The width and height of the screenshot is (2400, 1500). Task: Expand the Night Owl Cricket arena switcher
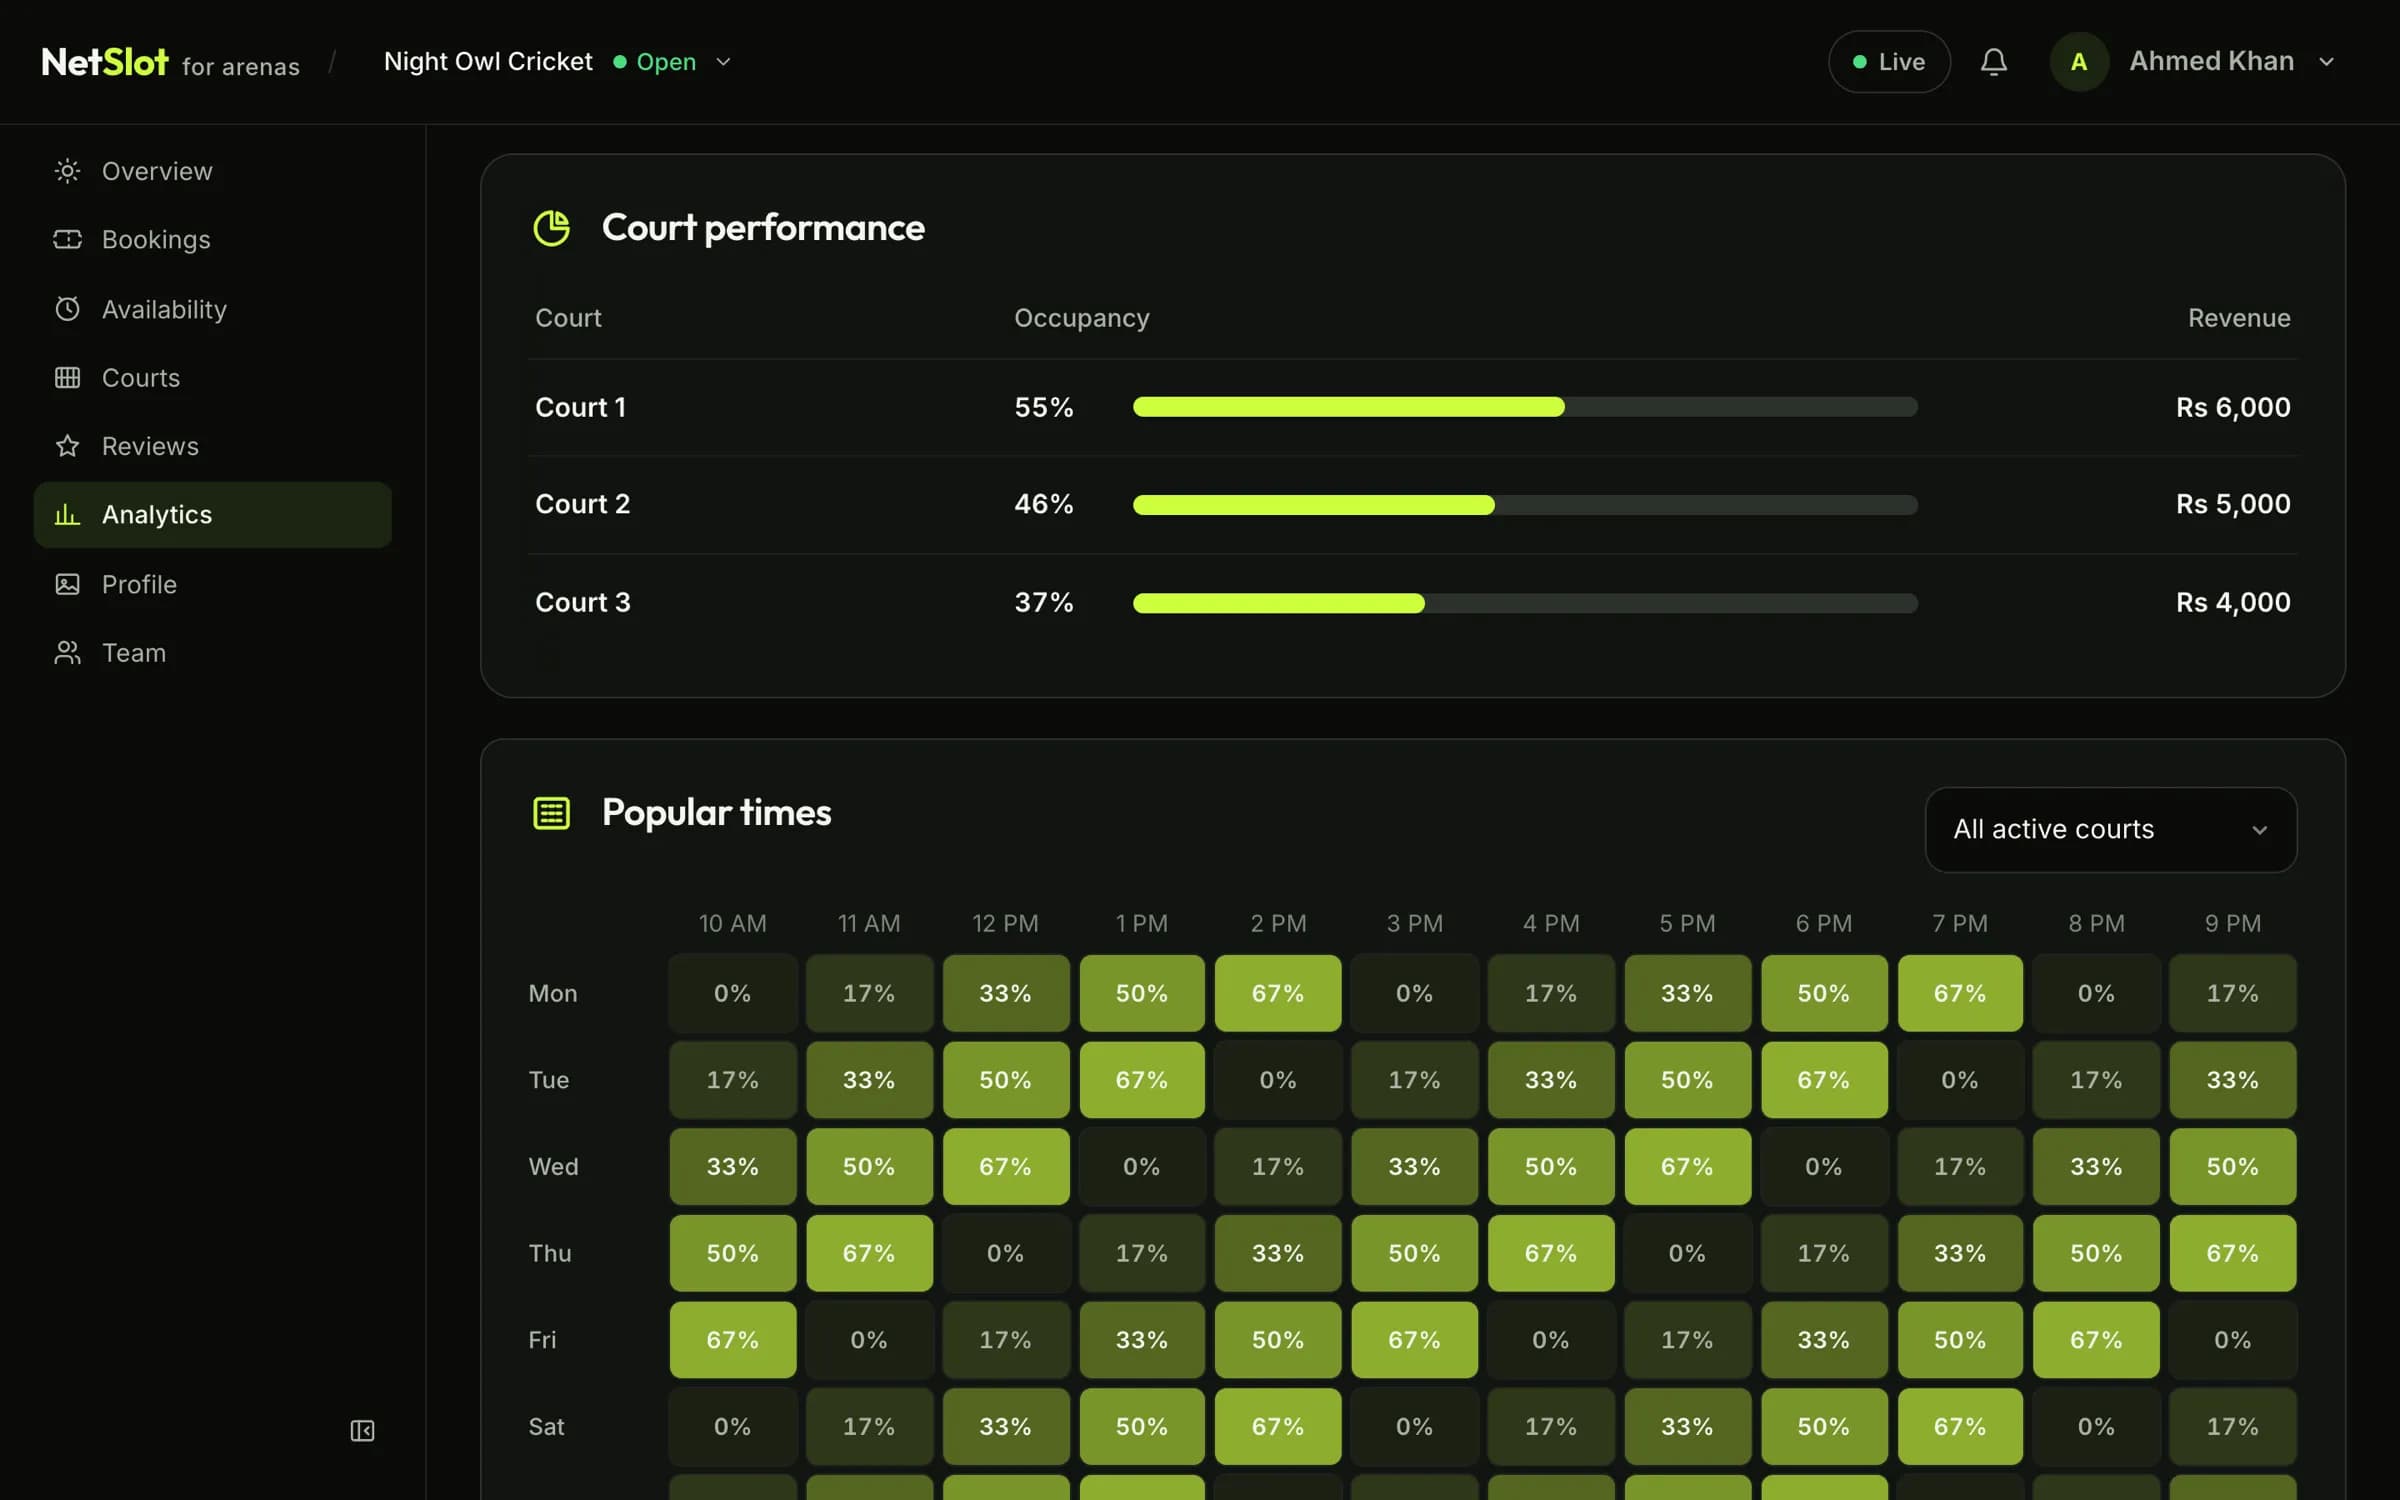[x=558, y=62]
